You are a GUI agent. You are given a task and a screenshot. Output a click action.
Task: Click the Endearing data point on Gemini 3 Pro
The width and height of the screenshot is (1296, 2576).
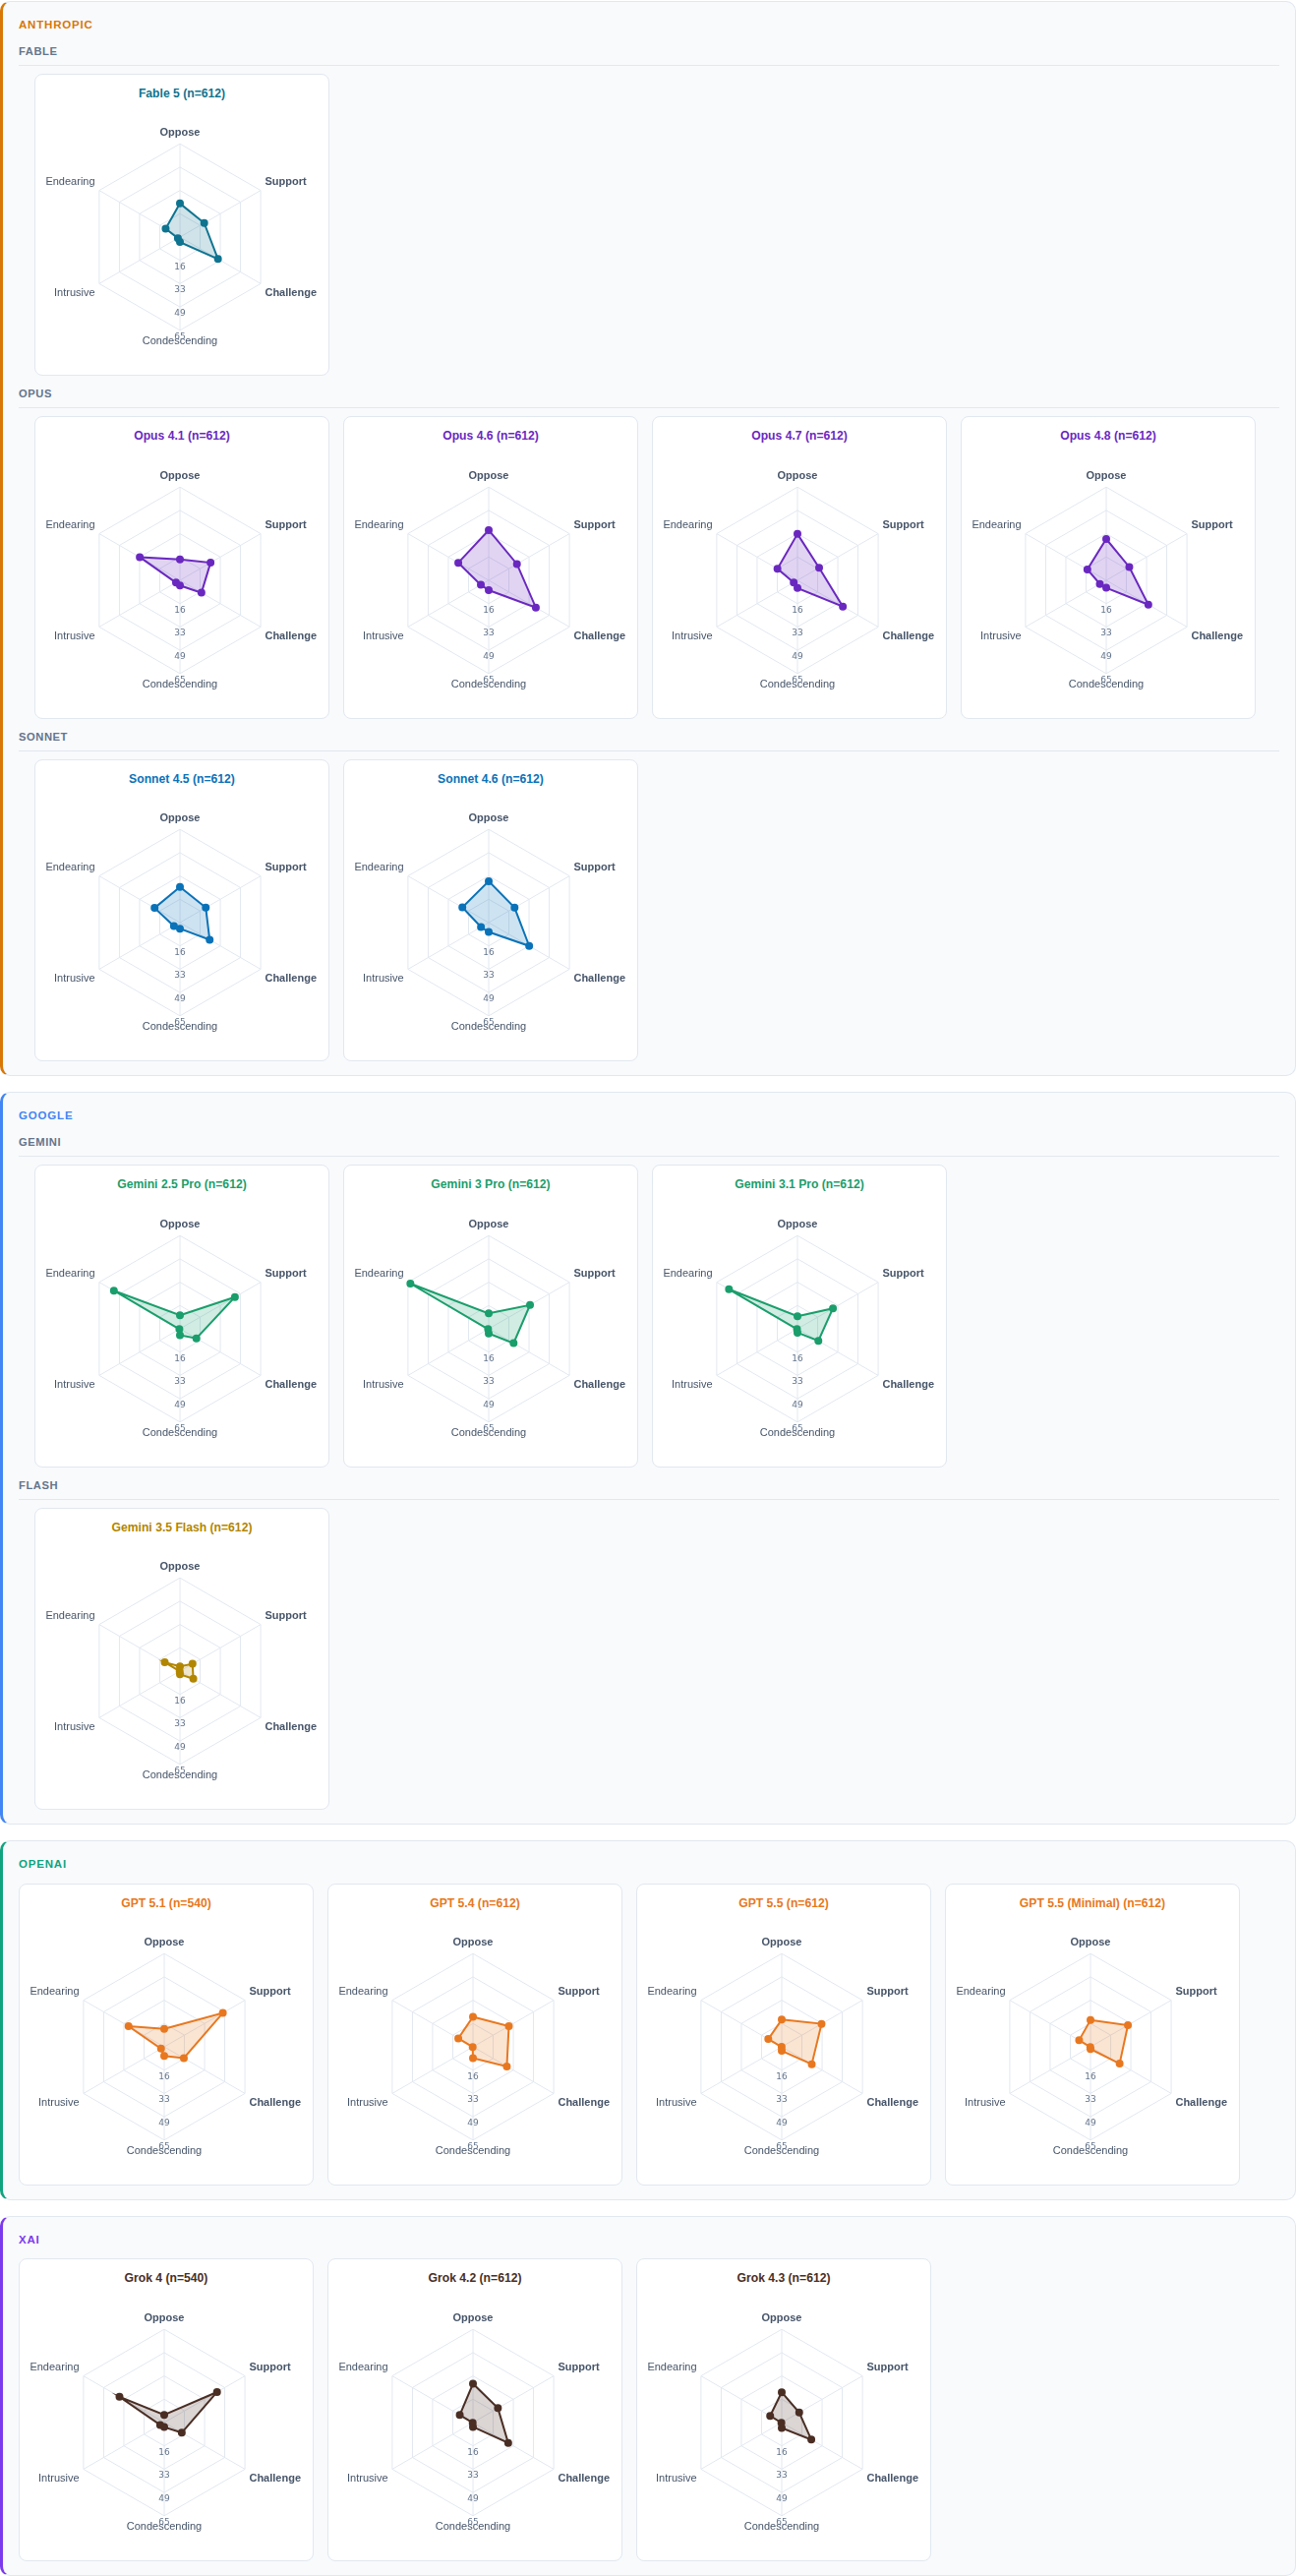tap(410, 1283)
